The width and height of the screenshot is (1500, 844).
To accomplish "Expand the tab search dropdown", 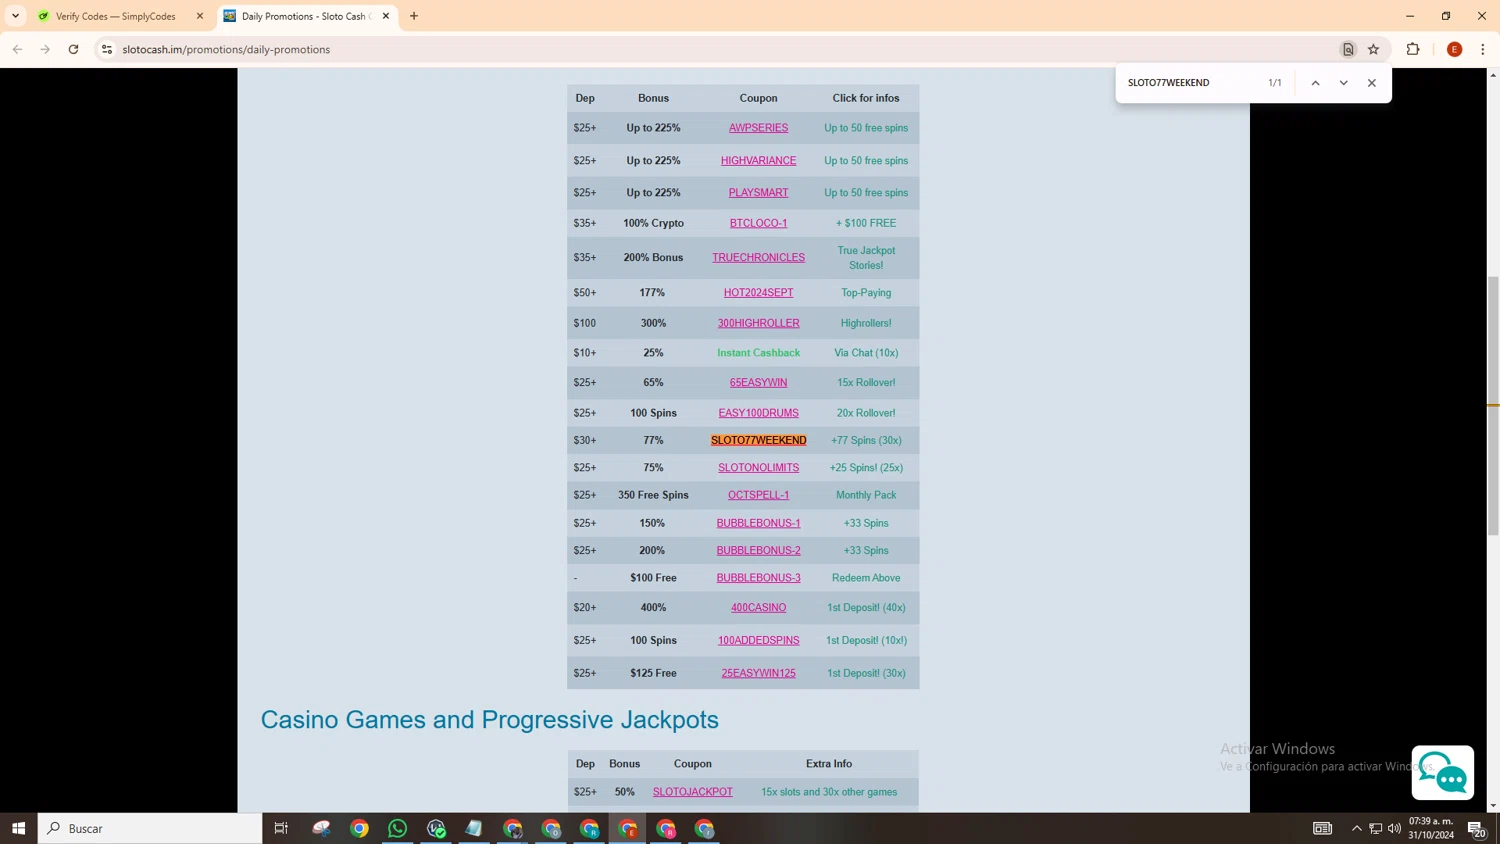I will point(15,16).
